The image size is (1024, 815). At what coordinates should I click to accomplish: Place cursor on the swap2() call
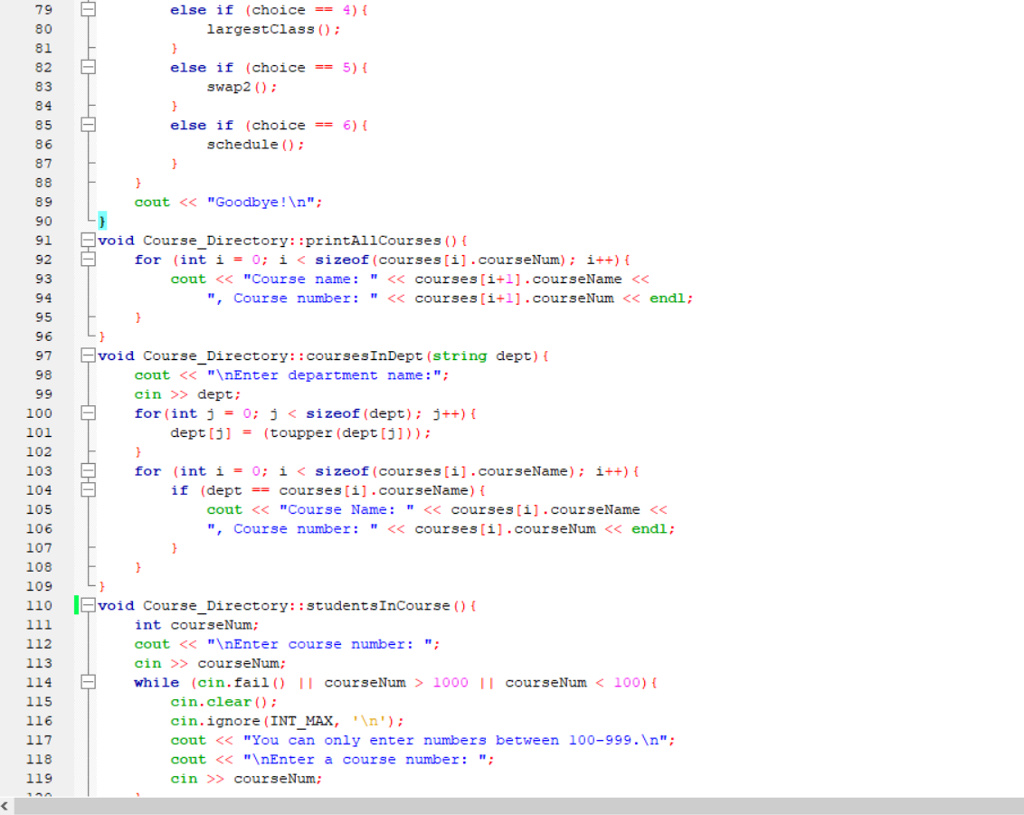tap(242, 86)
